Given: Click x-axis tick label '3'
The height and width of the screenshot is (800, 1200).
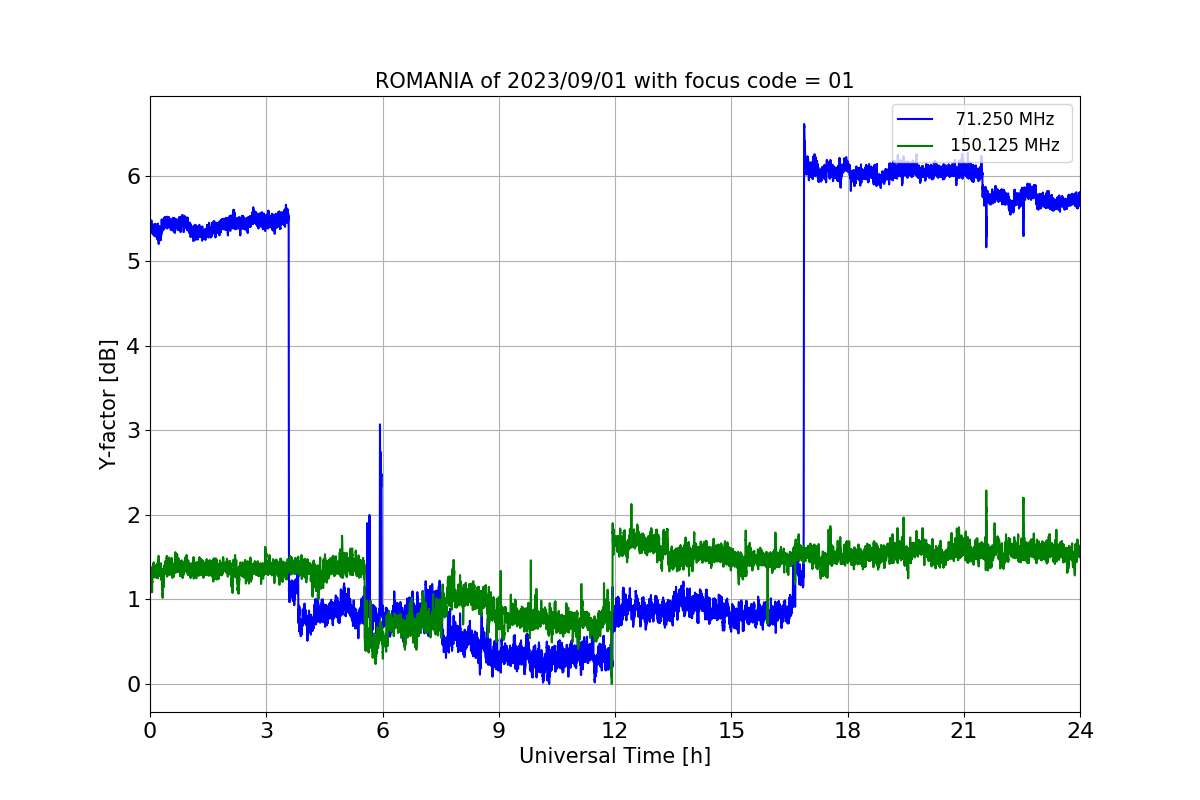Looking at the screenshot, I should click(266, 730).
